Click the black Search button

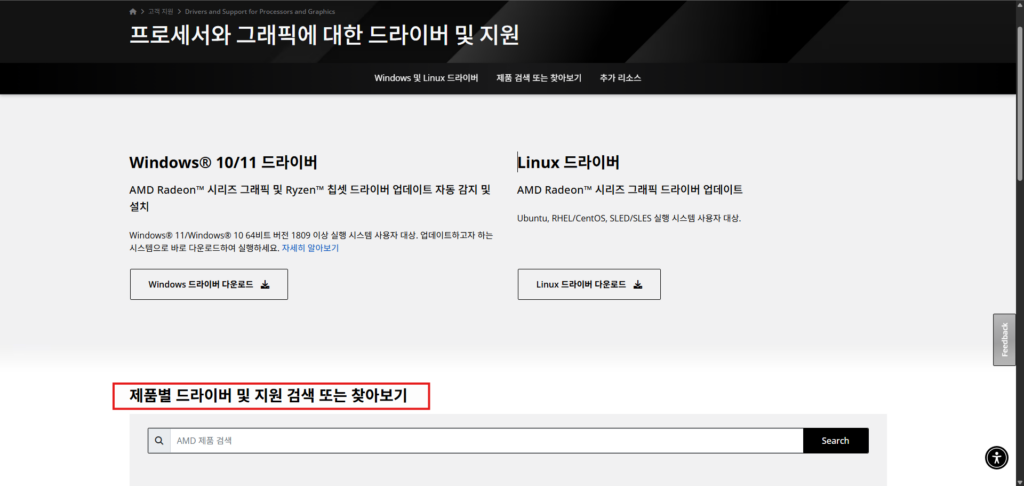[x=835, y=441]
